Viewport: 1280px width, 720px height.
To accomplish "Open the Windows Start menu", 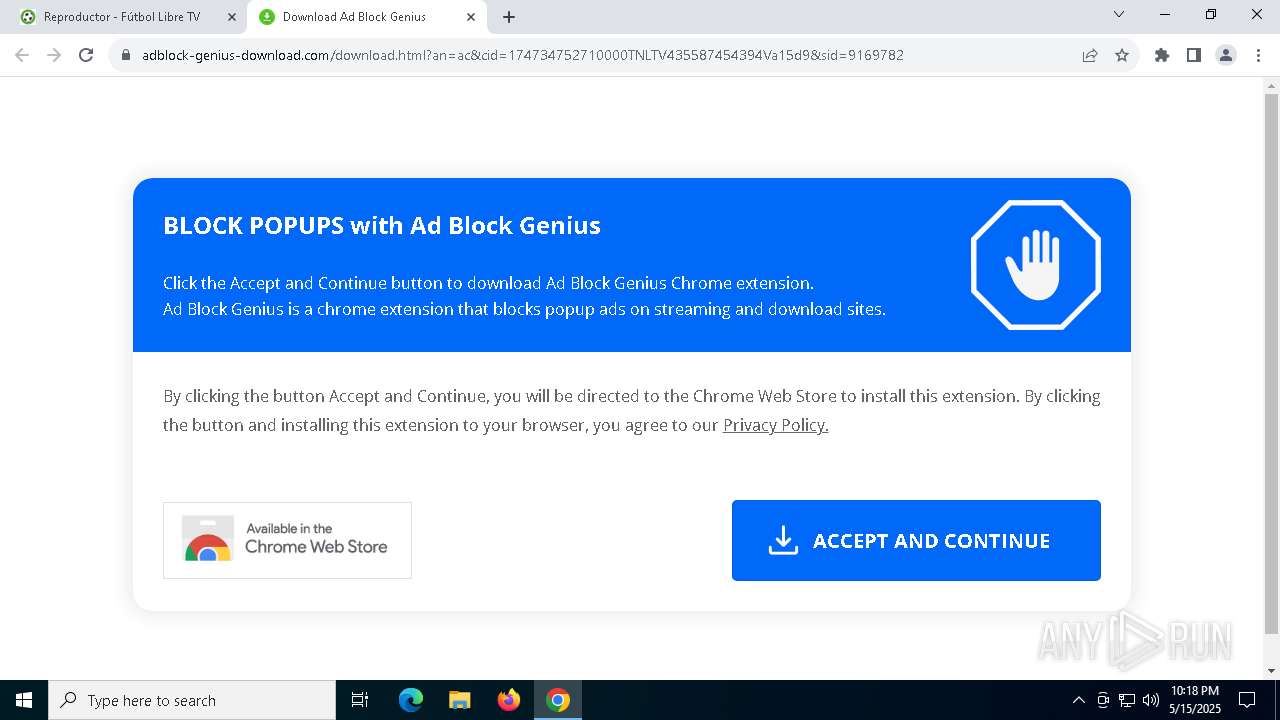I will tap(24, 700).
